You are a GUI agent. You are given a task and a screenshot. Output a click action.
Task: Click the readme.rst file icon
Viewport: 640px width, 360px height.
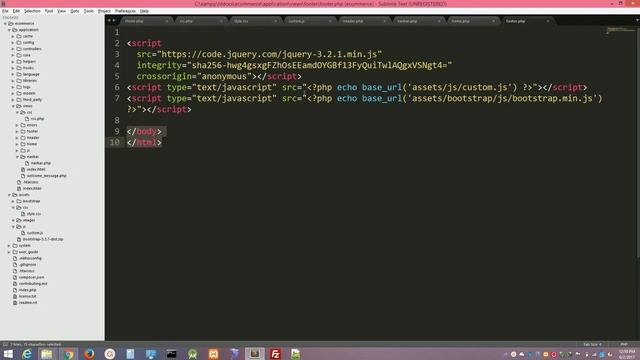click(15, 302)
